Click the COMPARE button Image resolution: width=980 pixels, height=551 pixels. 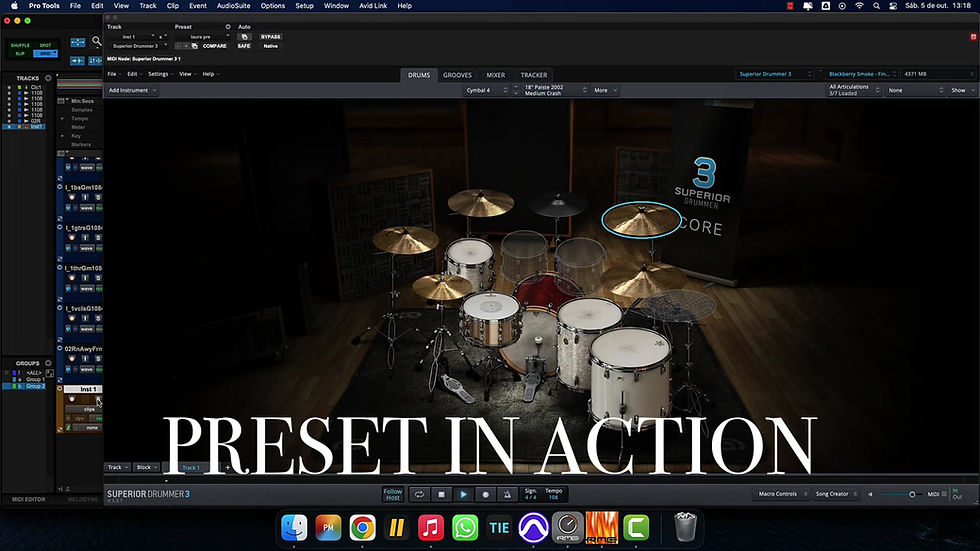click(214, 46)
